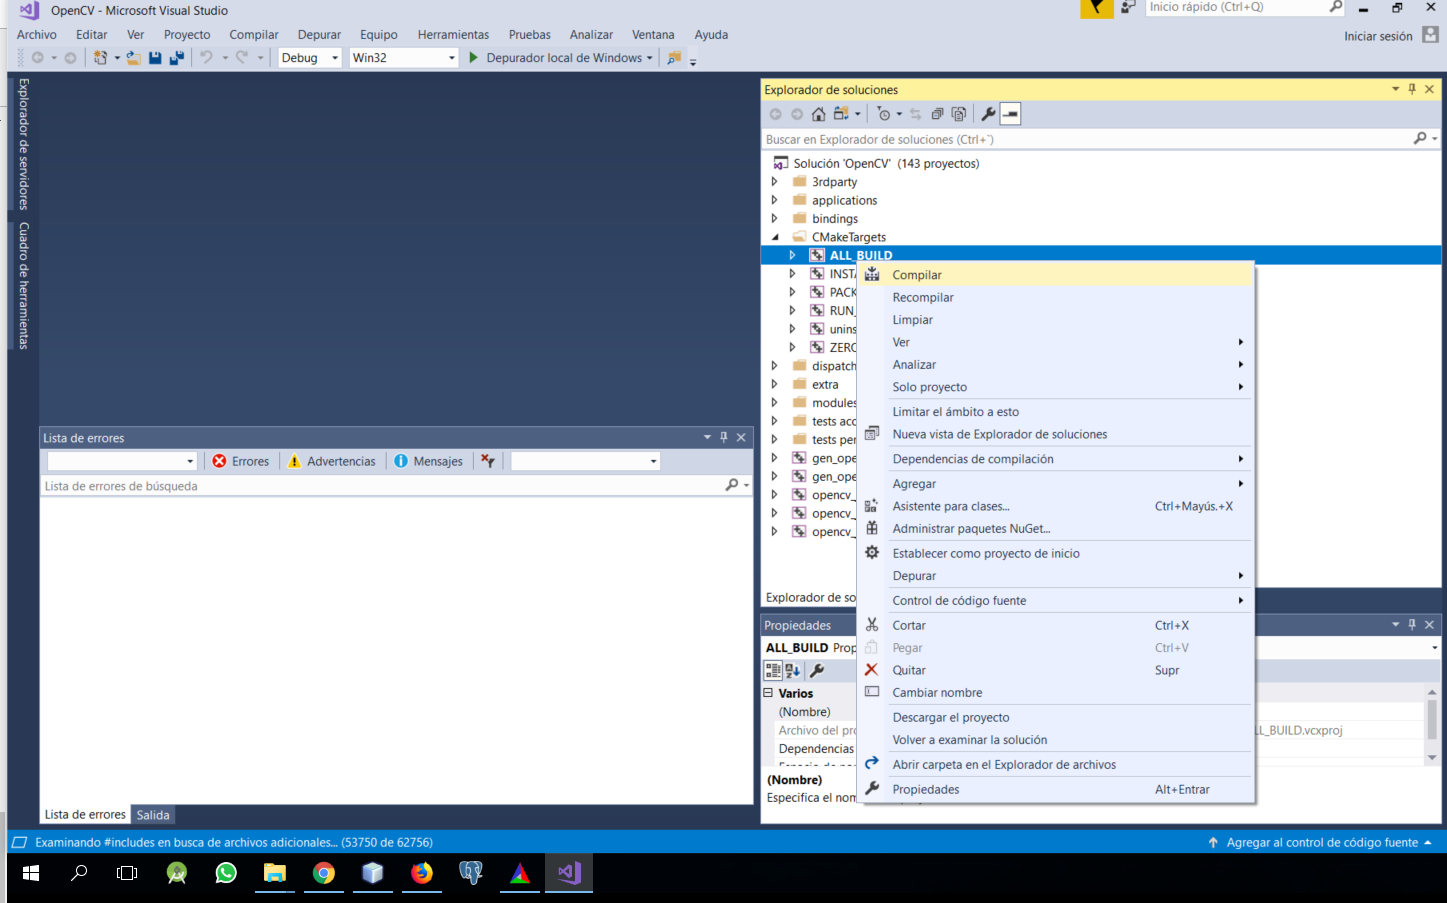Click Iniciar sesión link
Image resolution: width=1447 pixels, height=903 pixels.
click(1378, 36)
